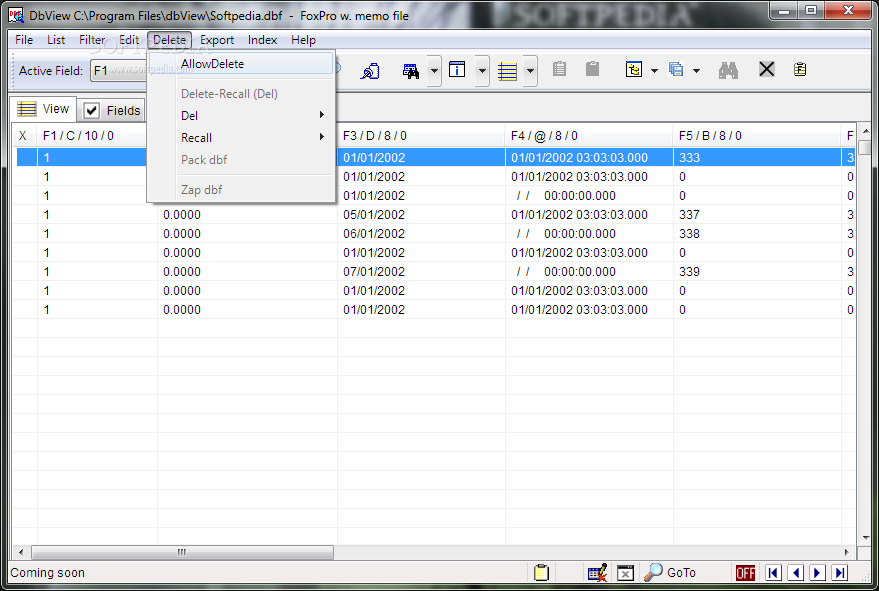The image size is (879, 591).
Task: Open the Filter menu
Action: pyautogui.click(x=92, y=40)
